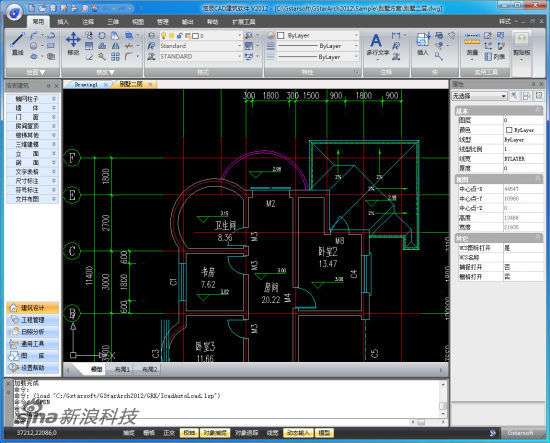Switch to the 注释 ribbon tab

[x=88, y=22]
